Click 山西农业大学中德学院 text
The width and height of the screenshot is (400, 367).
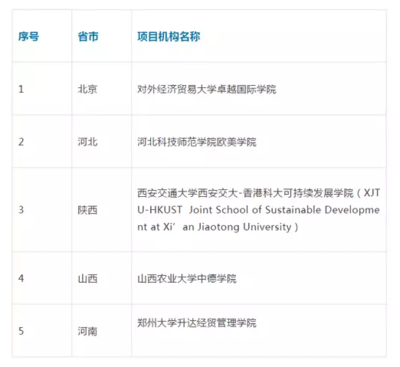[187, 278]
